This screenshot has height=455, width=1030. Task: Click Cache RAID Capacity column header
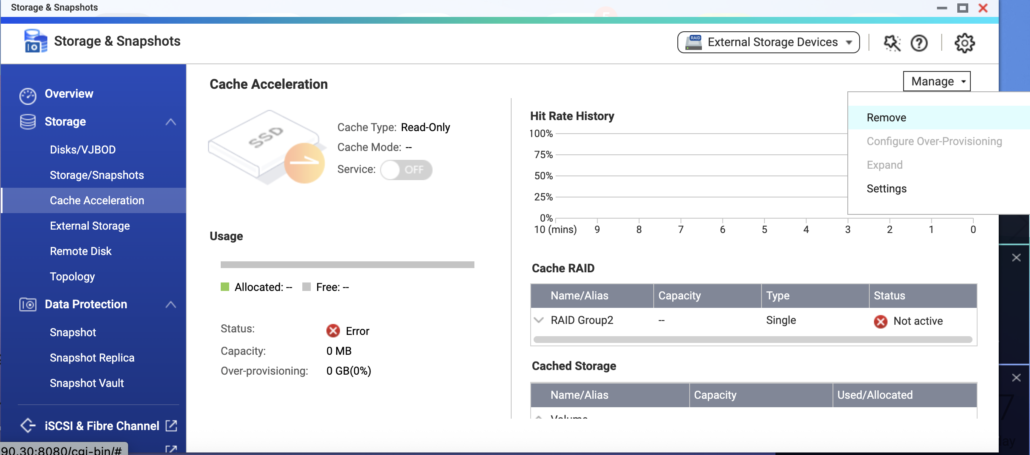pos(707,295)
